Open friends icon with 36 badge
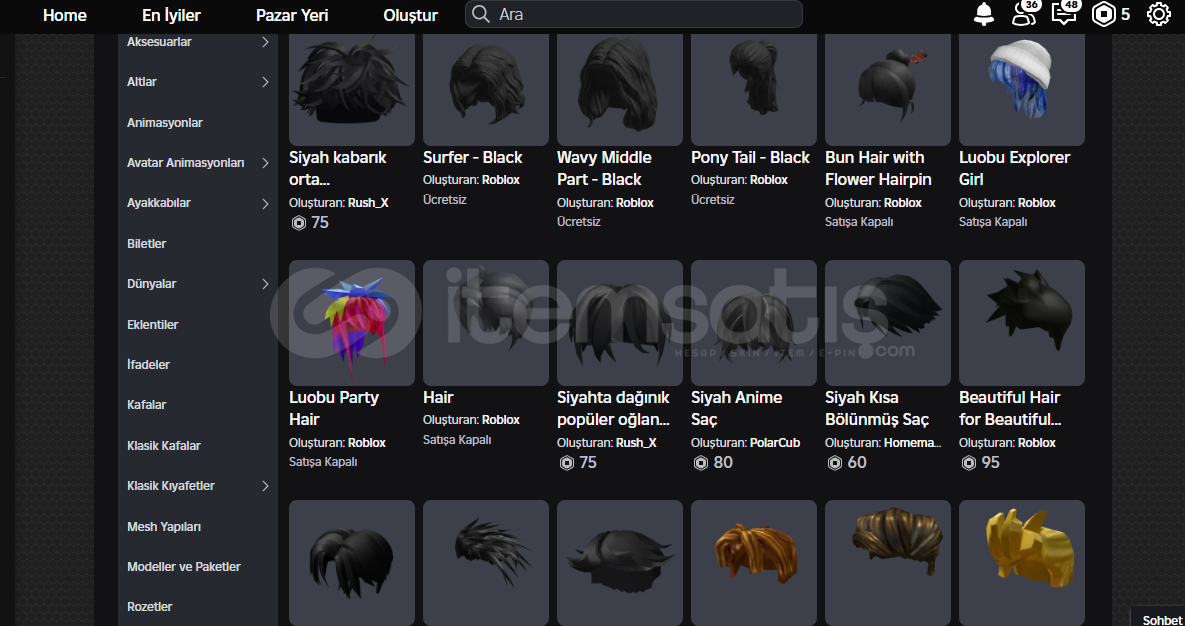Image resolution: width=1185 pixels, height=626 pixels. [1026, 14]
